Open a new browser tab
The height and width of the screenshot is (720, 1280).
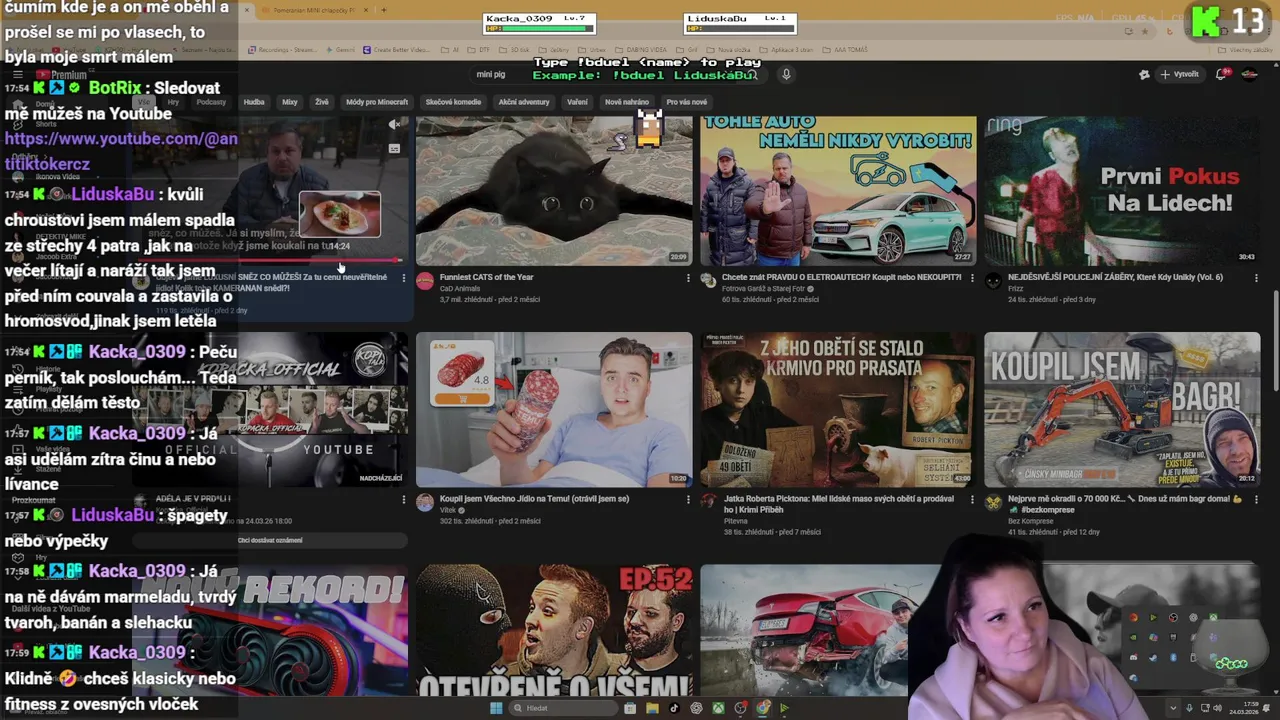(384, 10)
